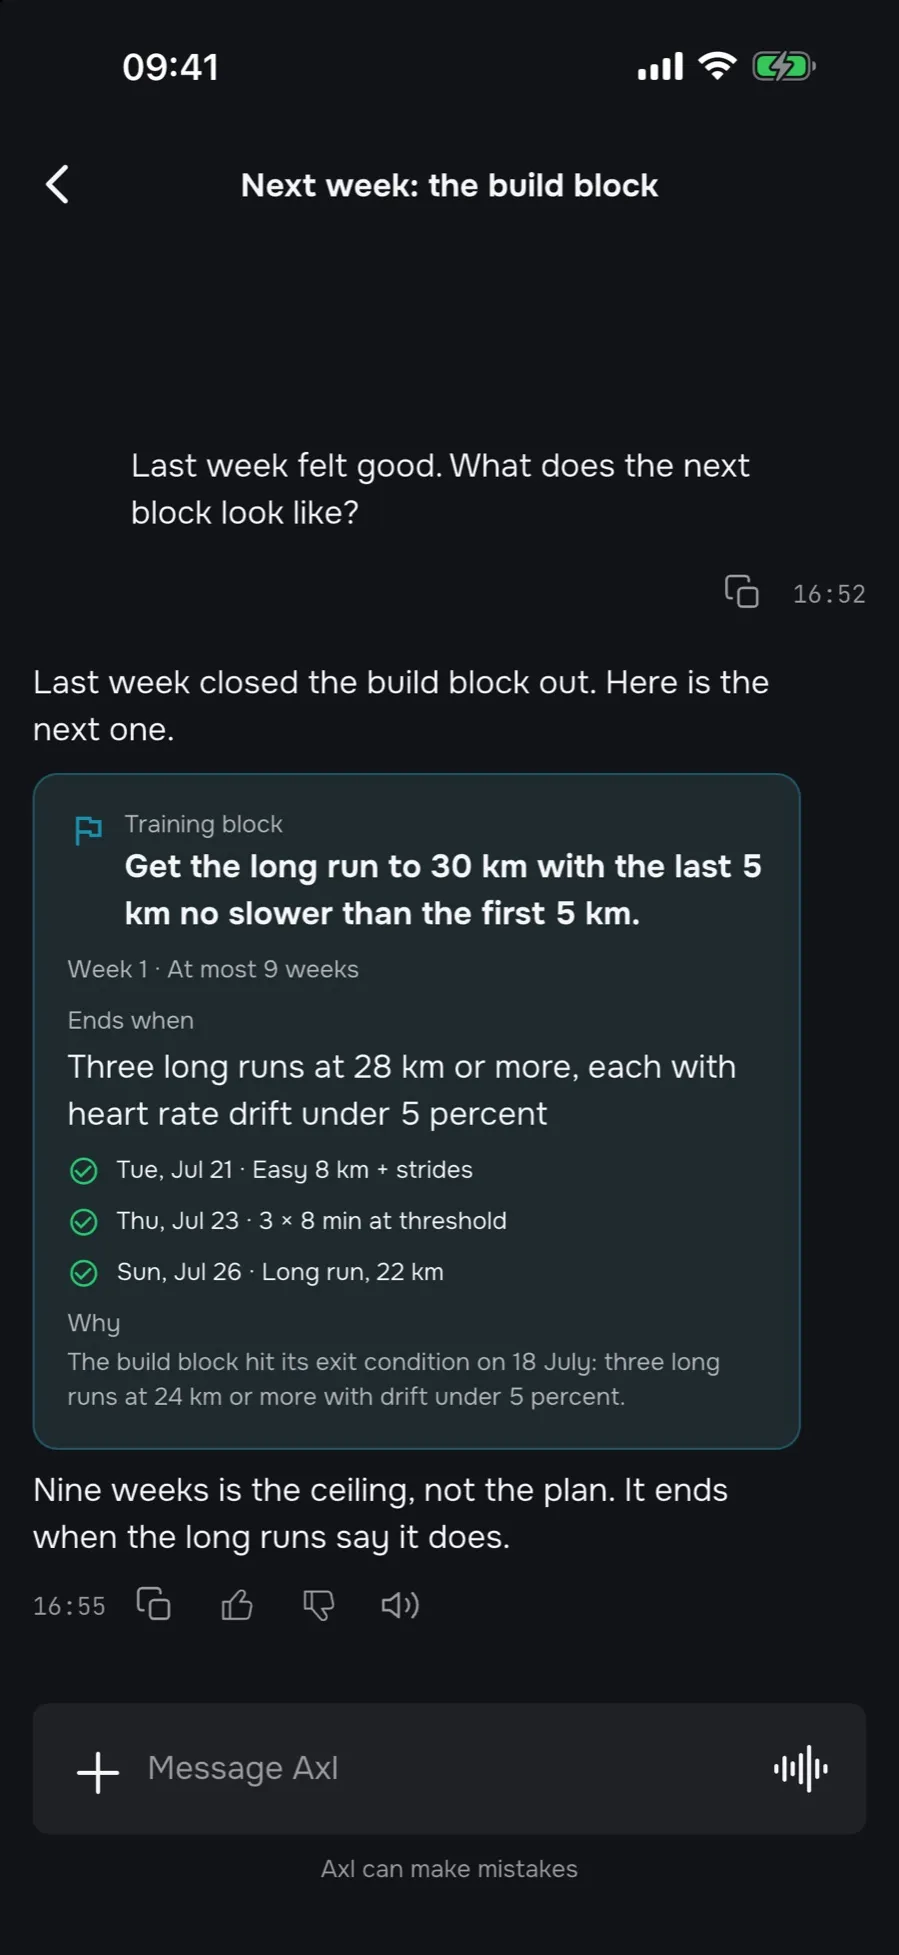Tap the user message about next block
Image resolution: width=899 pixels, height=1955 pixels.
tap(440, 489)
